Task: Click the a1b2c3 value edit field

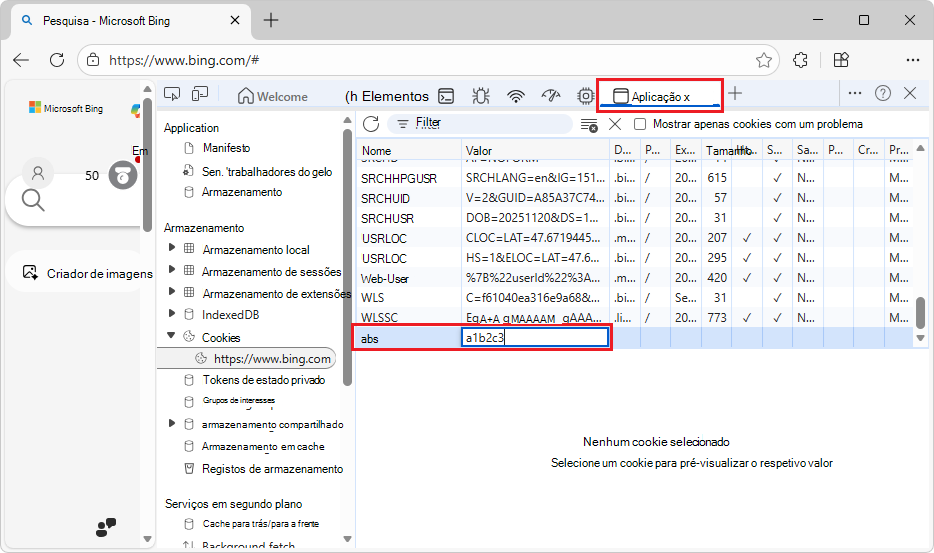Action: click(x=534, y=337)
